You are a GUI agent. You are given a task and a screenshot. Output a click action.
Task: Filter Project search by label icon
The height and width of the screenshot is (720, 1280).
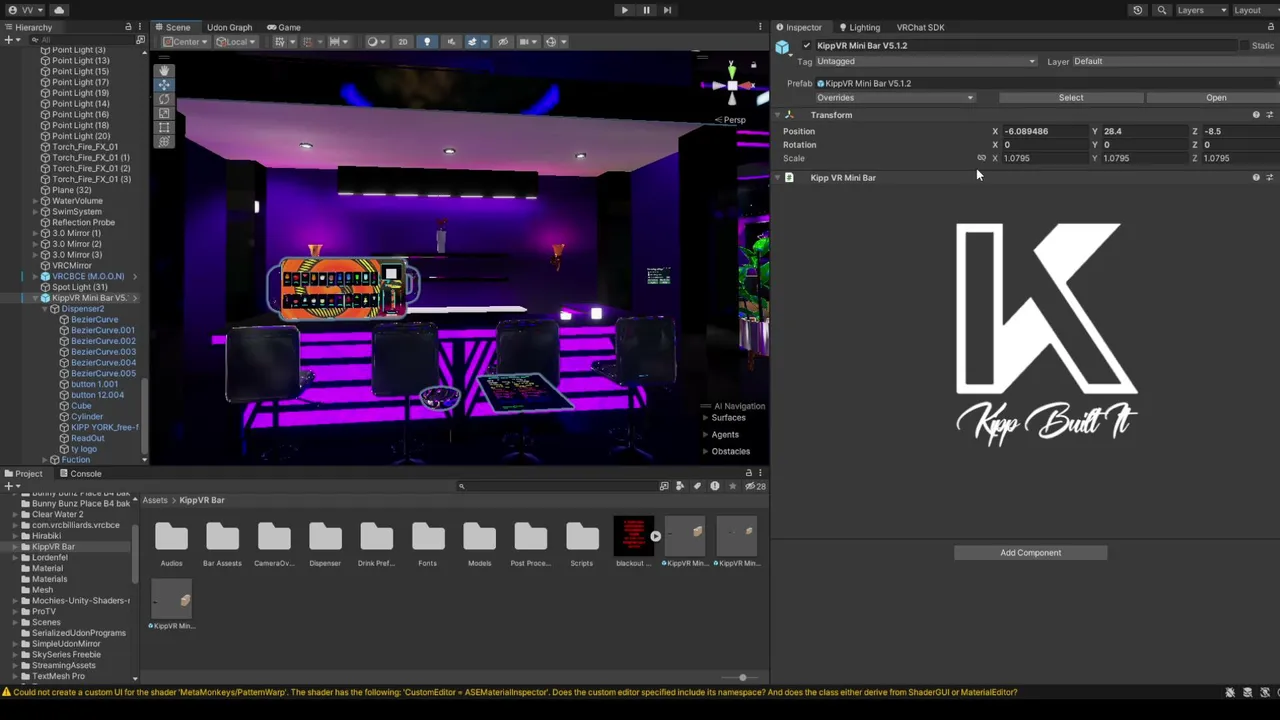pos(698,486)
